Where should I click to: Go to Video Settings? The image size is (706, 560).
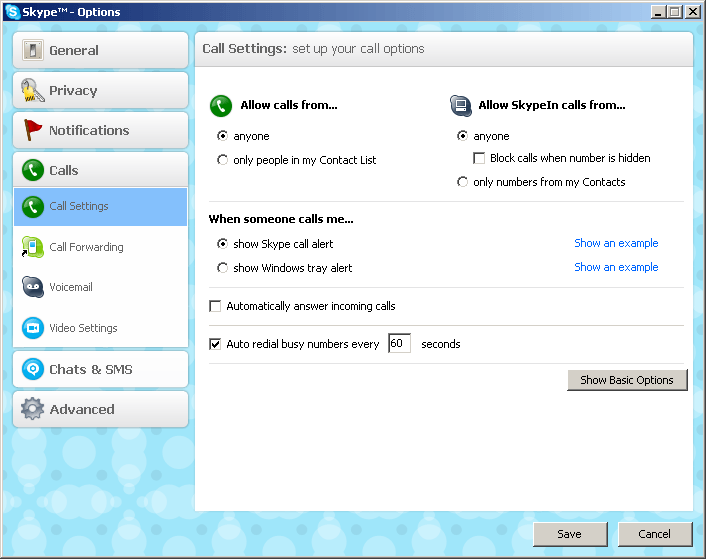[100, 328]
